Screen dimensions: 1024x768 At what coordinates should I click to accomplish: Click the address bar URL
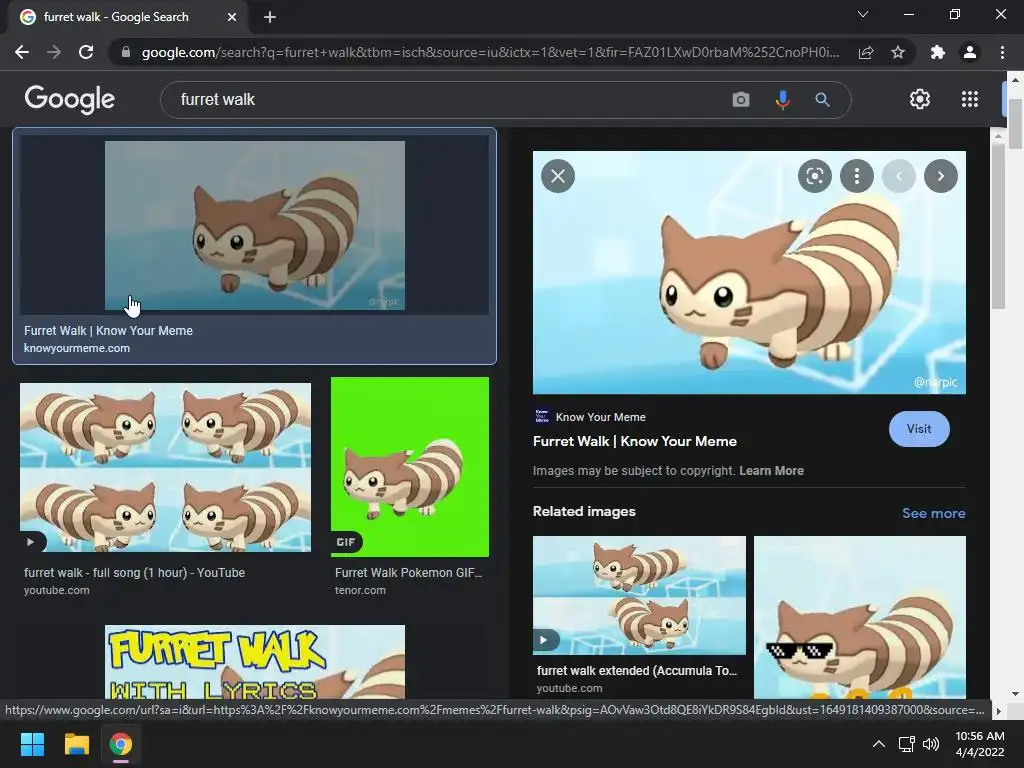tap(490, 52)
